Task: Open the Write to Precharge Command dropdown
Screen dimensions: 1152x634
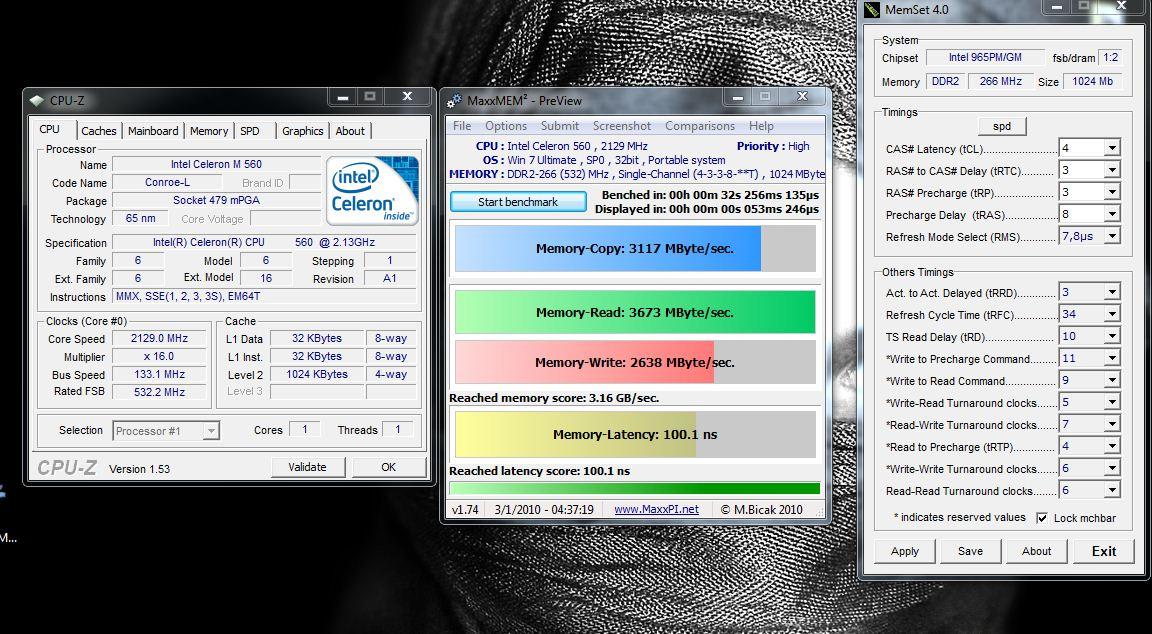Action: click(x=1112, y=359)
